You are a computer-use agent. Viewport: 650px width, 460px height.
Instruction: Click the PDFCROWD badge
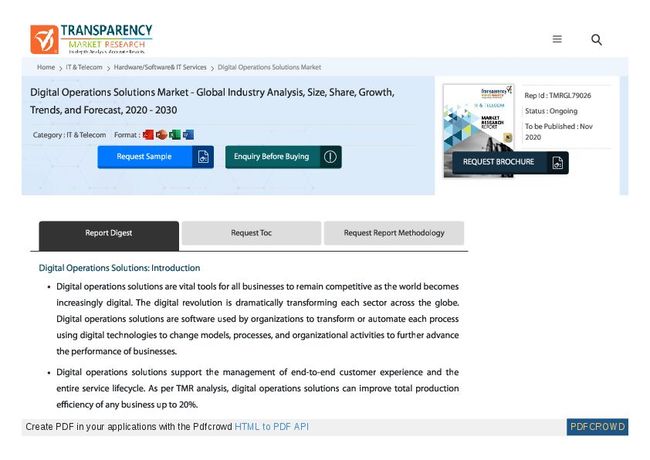click(x=597, y=427)
